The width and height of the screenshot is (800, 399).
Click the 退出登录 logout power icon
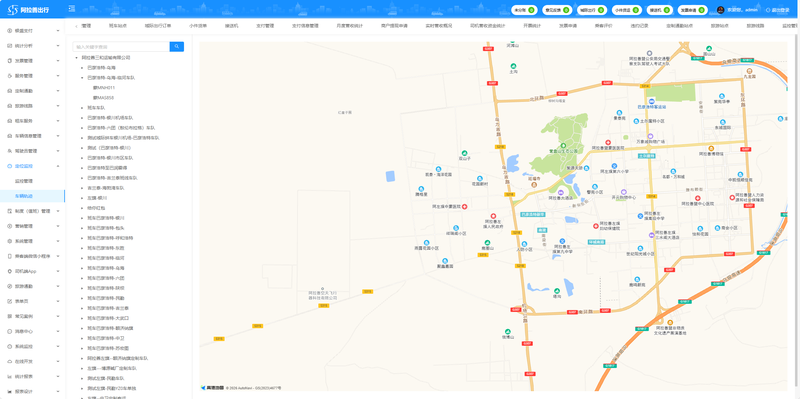(x=768, y=10)
